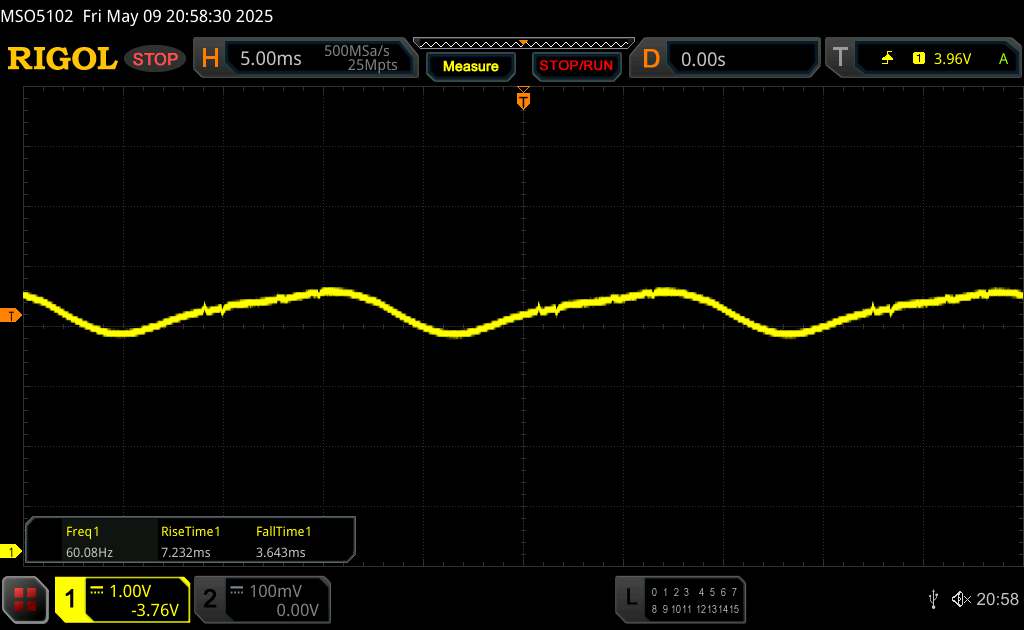
Task: Mute the beeper speaker icon
Action: (960, 599)
